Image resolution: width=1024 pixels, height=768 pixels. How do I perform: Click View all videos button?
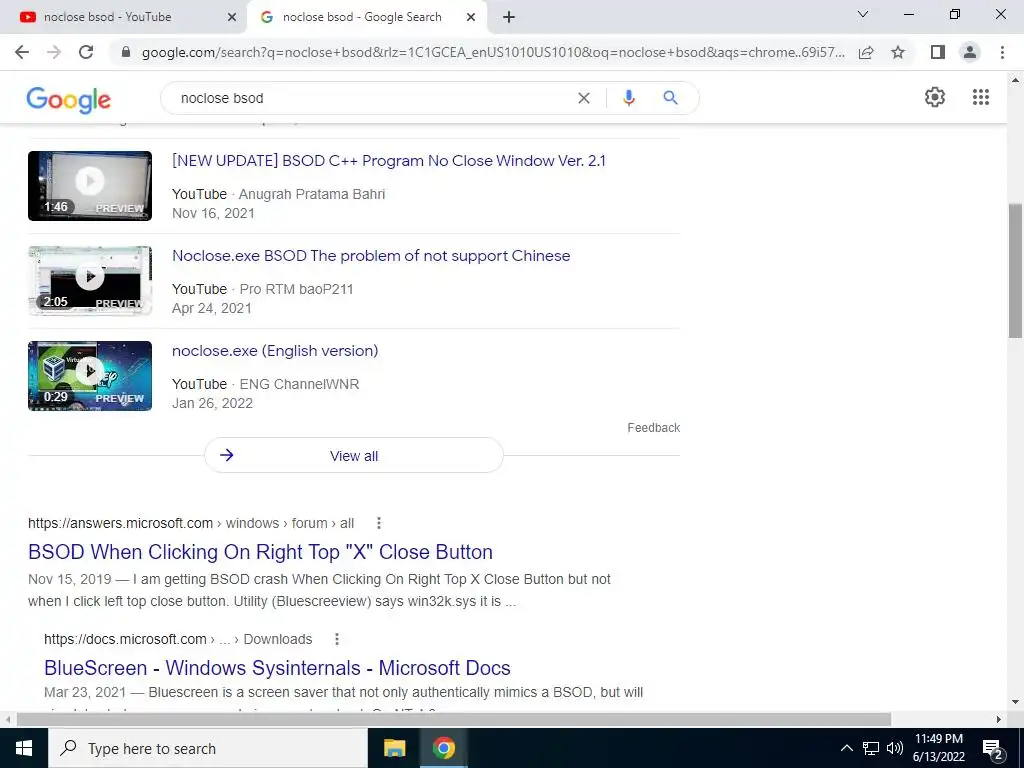(x=354, y=456)
